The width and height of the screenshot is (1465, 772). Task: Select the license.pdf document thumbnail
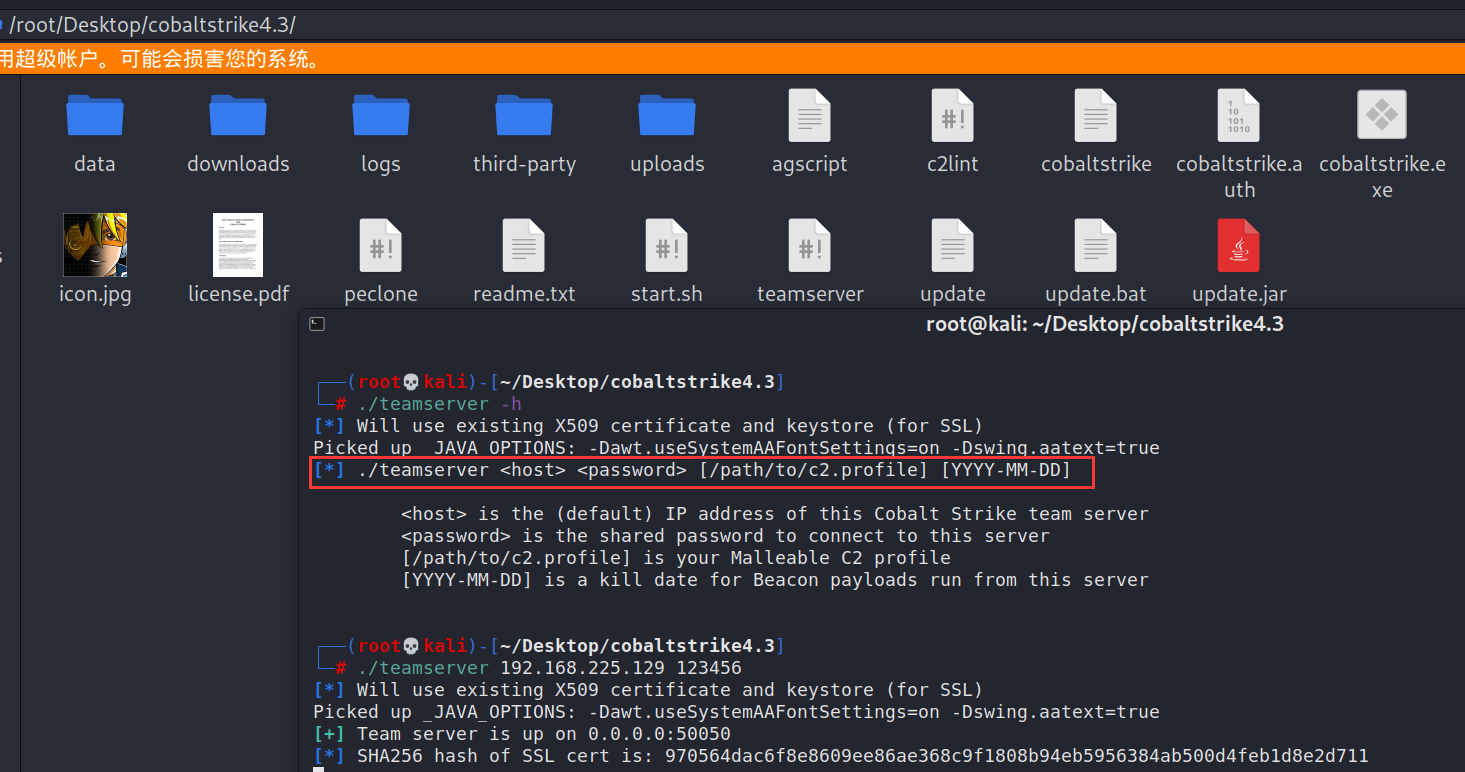238,245
